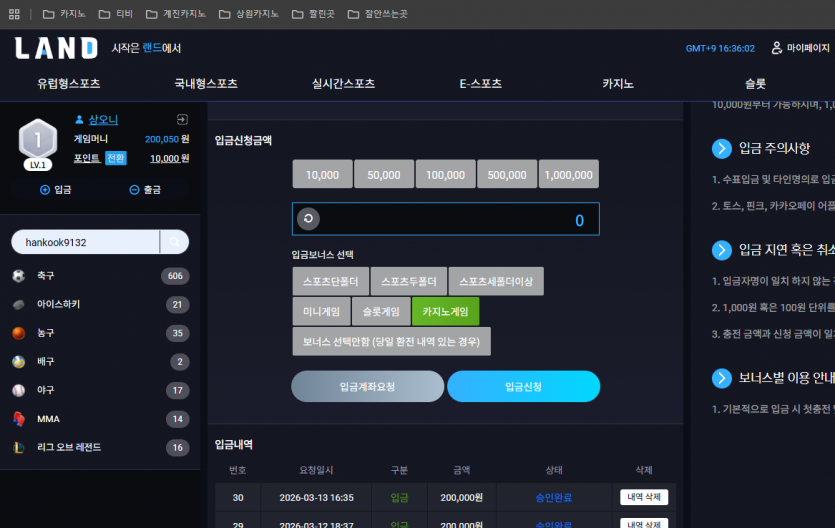Click the plus icon 입금 shortcut
The height and width of the screenshot is (528, 835).
coord(55,189)
